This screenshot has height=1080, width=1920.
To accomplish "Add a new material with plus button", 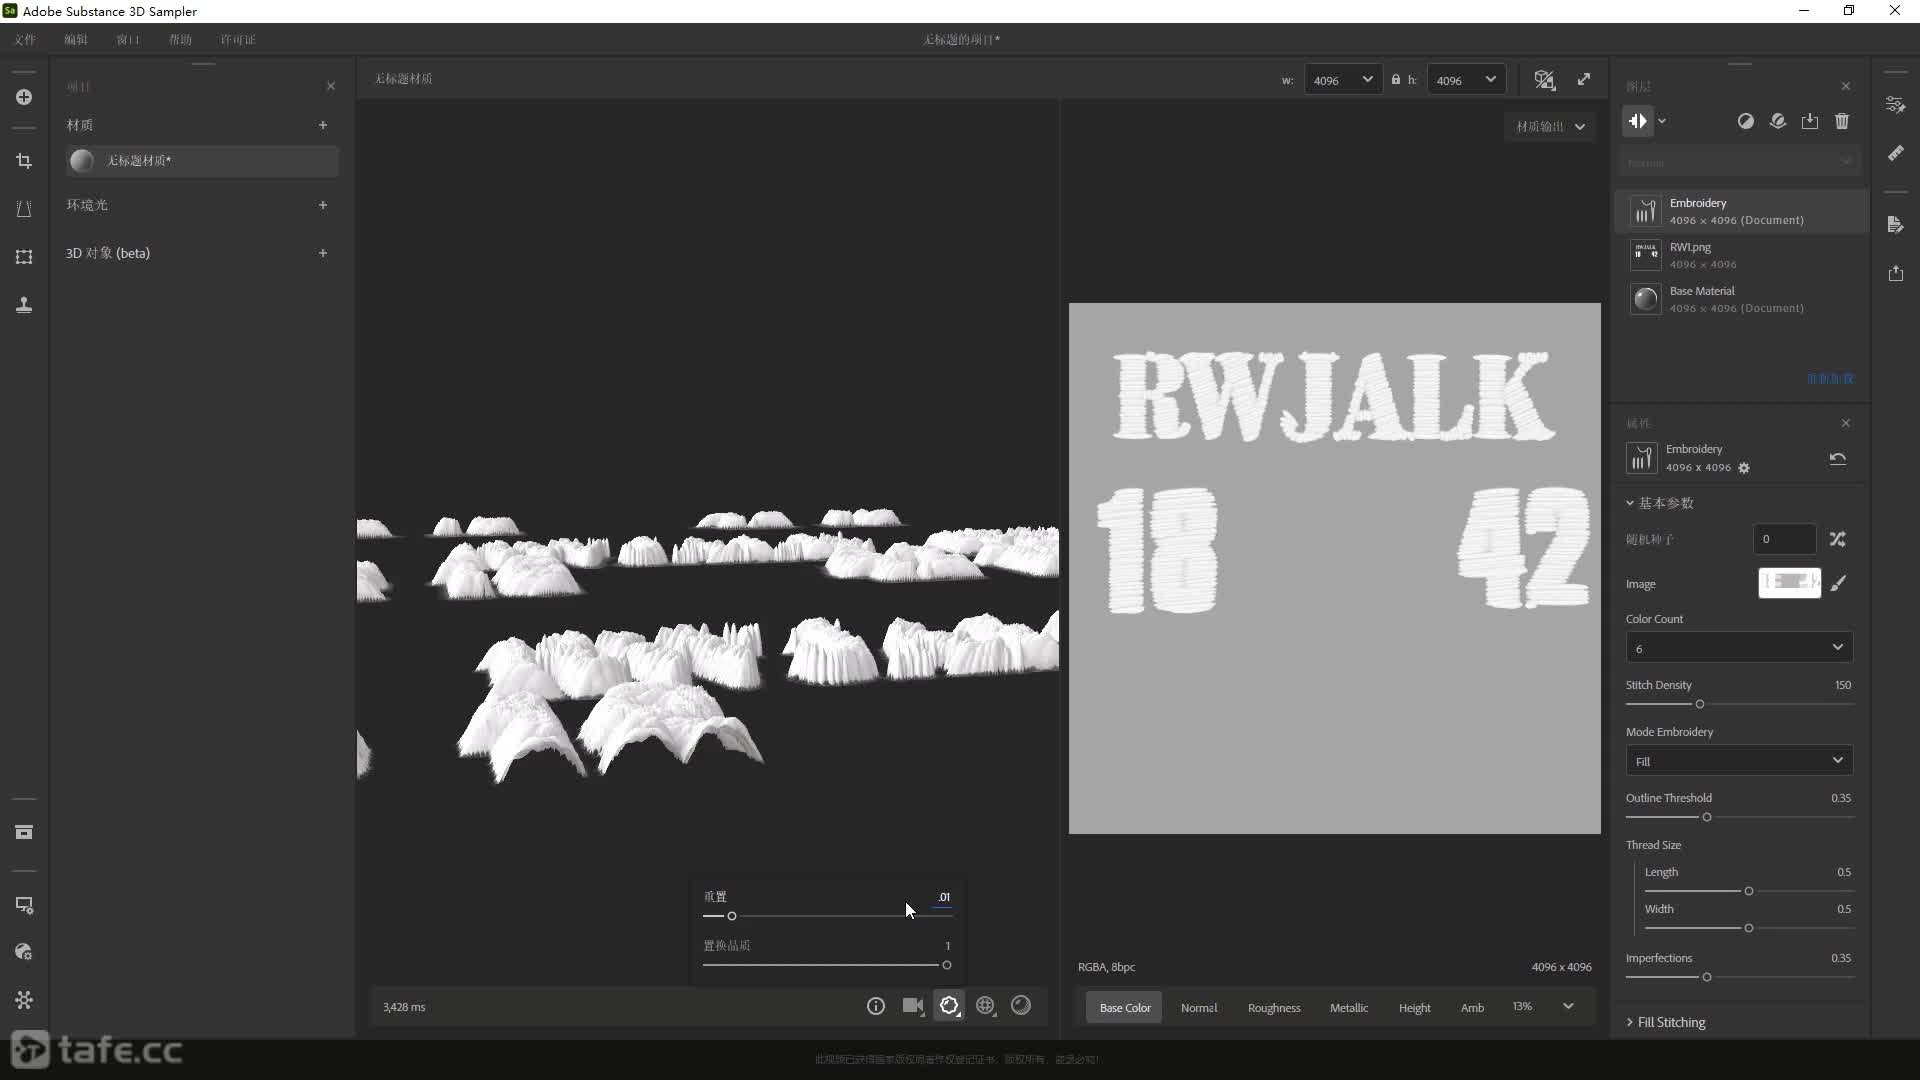I will [323, 125].
